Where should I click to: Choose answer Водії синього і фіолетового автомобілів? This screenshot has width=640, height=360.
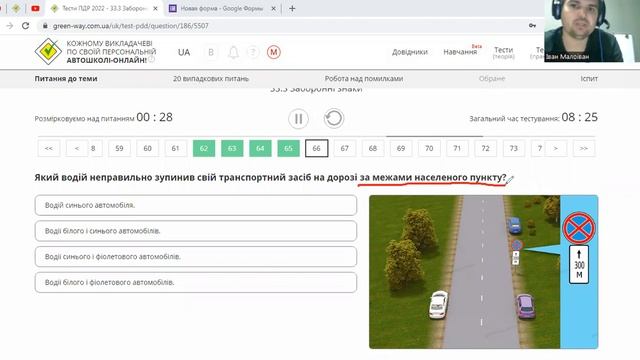click(196, 256)
